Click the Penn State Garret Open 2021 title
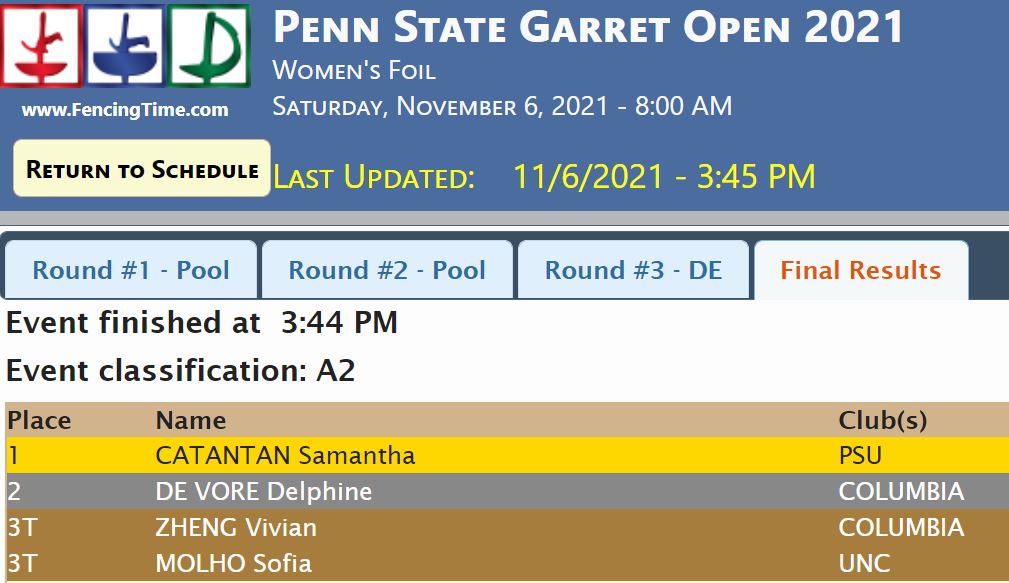Image resolution: width=1009 pixels, height=583 pixels. click(588, 28)
